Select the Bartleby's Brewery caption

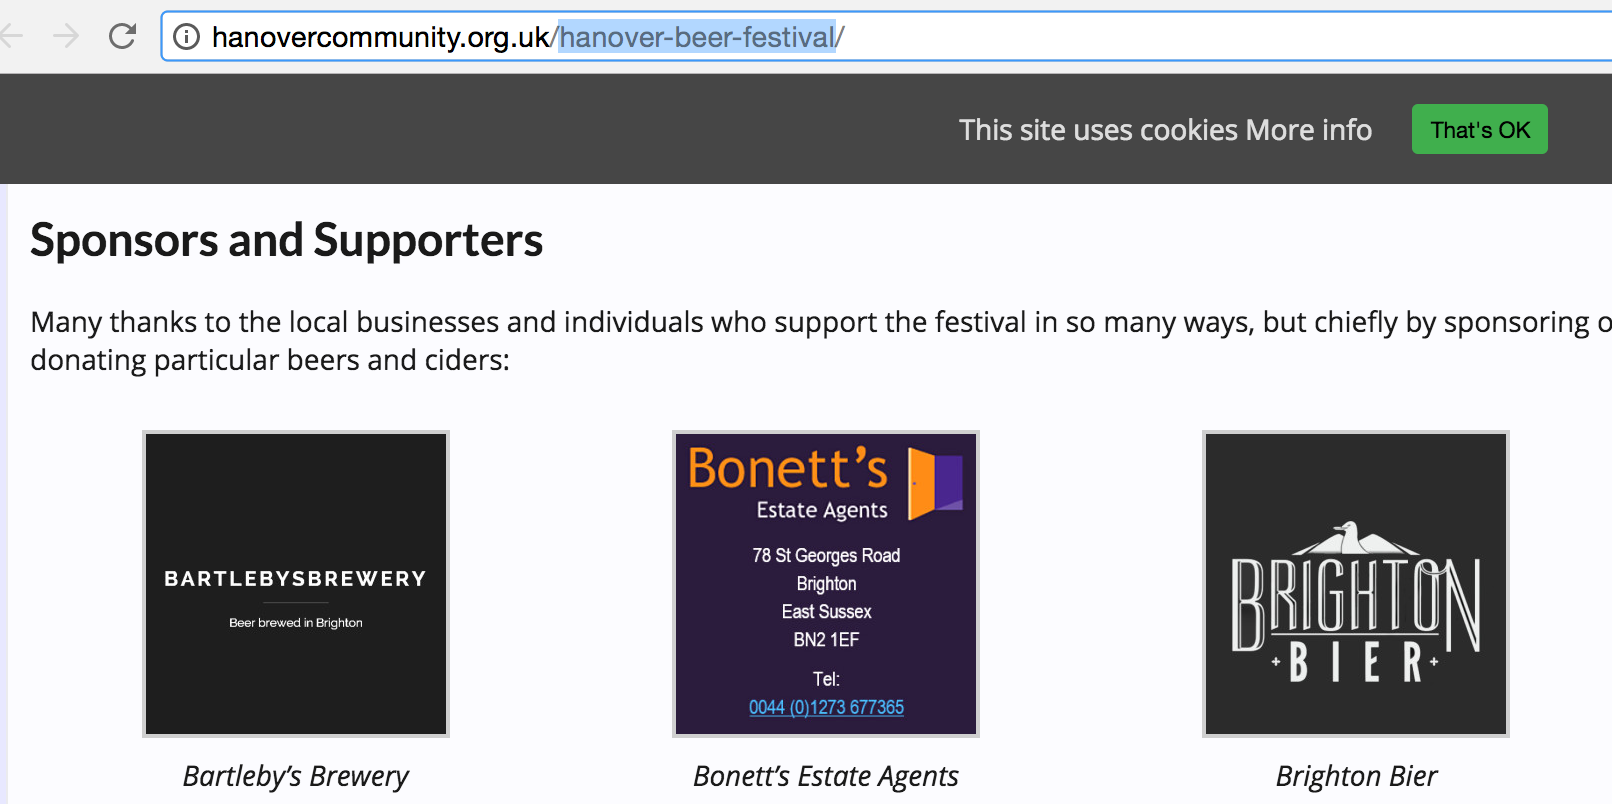click(x=296, y=776)
